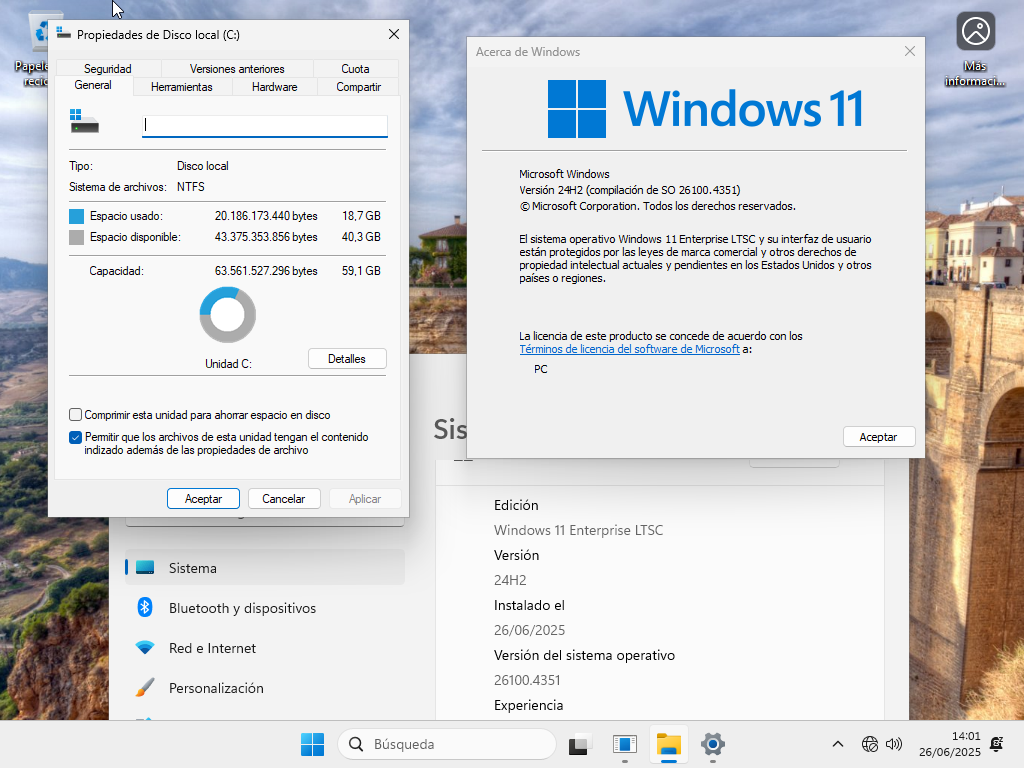
Task: Open Task View from the taskbar
Action: click(x=580, y=744)
